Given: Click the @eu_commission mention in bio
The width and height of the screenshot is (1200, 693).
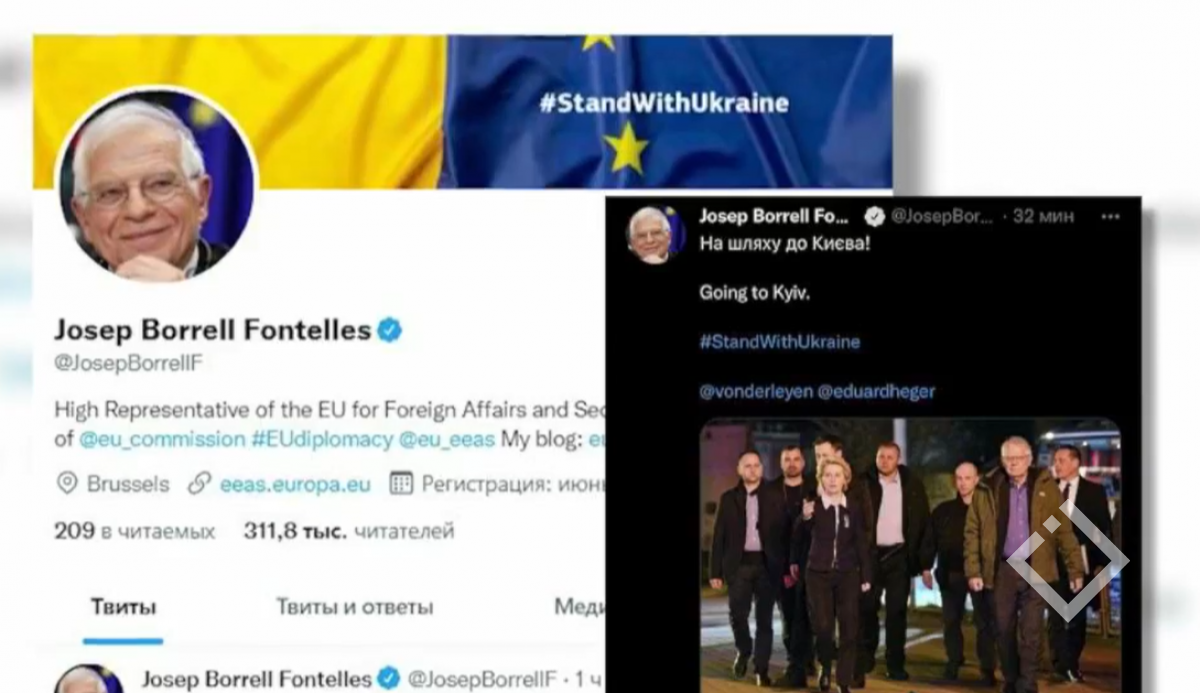Looking at the screenshot, I should tap(162, 439).
